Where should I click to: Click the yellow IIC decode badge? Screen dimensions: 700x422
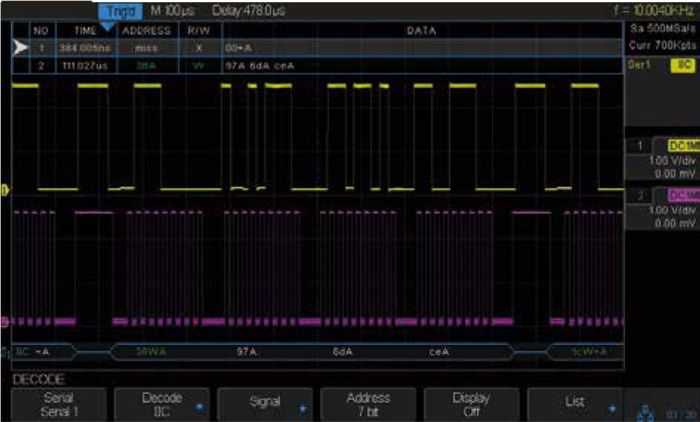pos(683,65)
